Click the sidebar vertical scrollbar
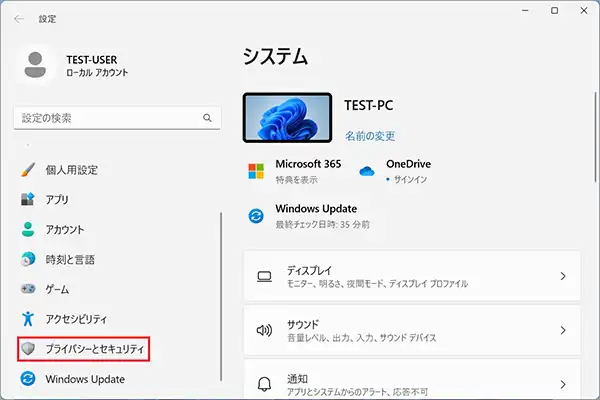 click(221, 296)
